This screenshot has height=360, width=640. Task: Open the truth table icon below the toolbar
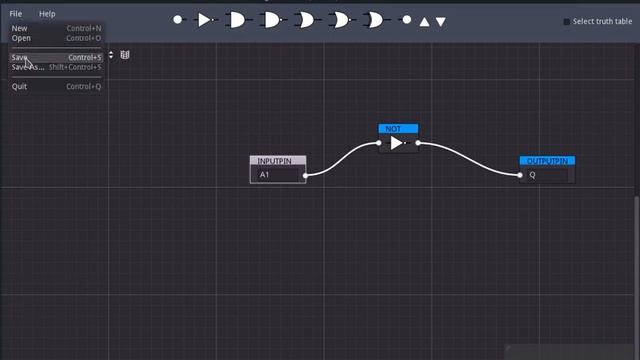click(x=125, y=55)
